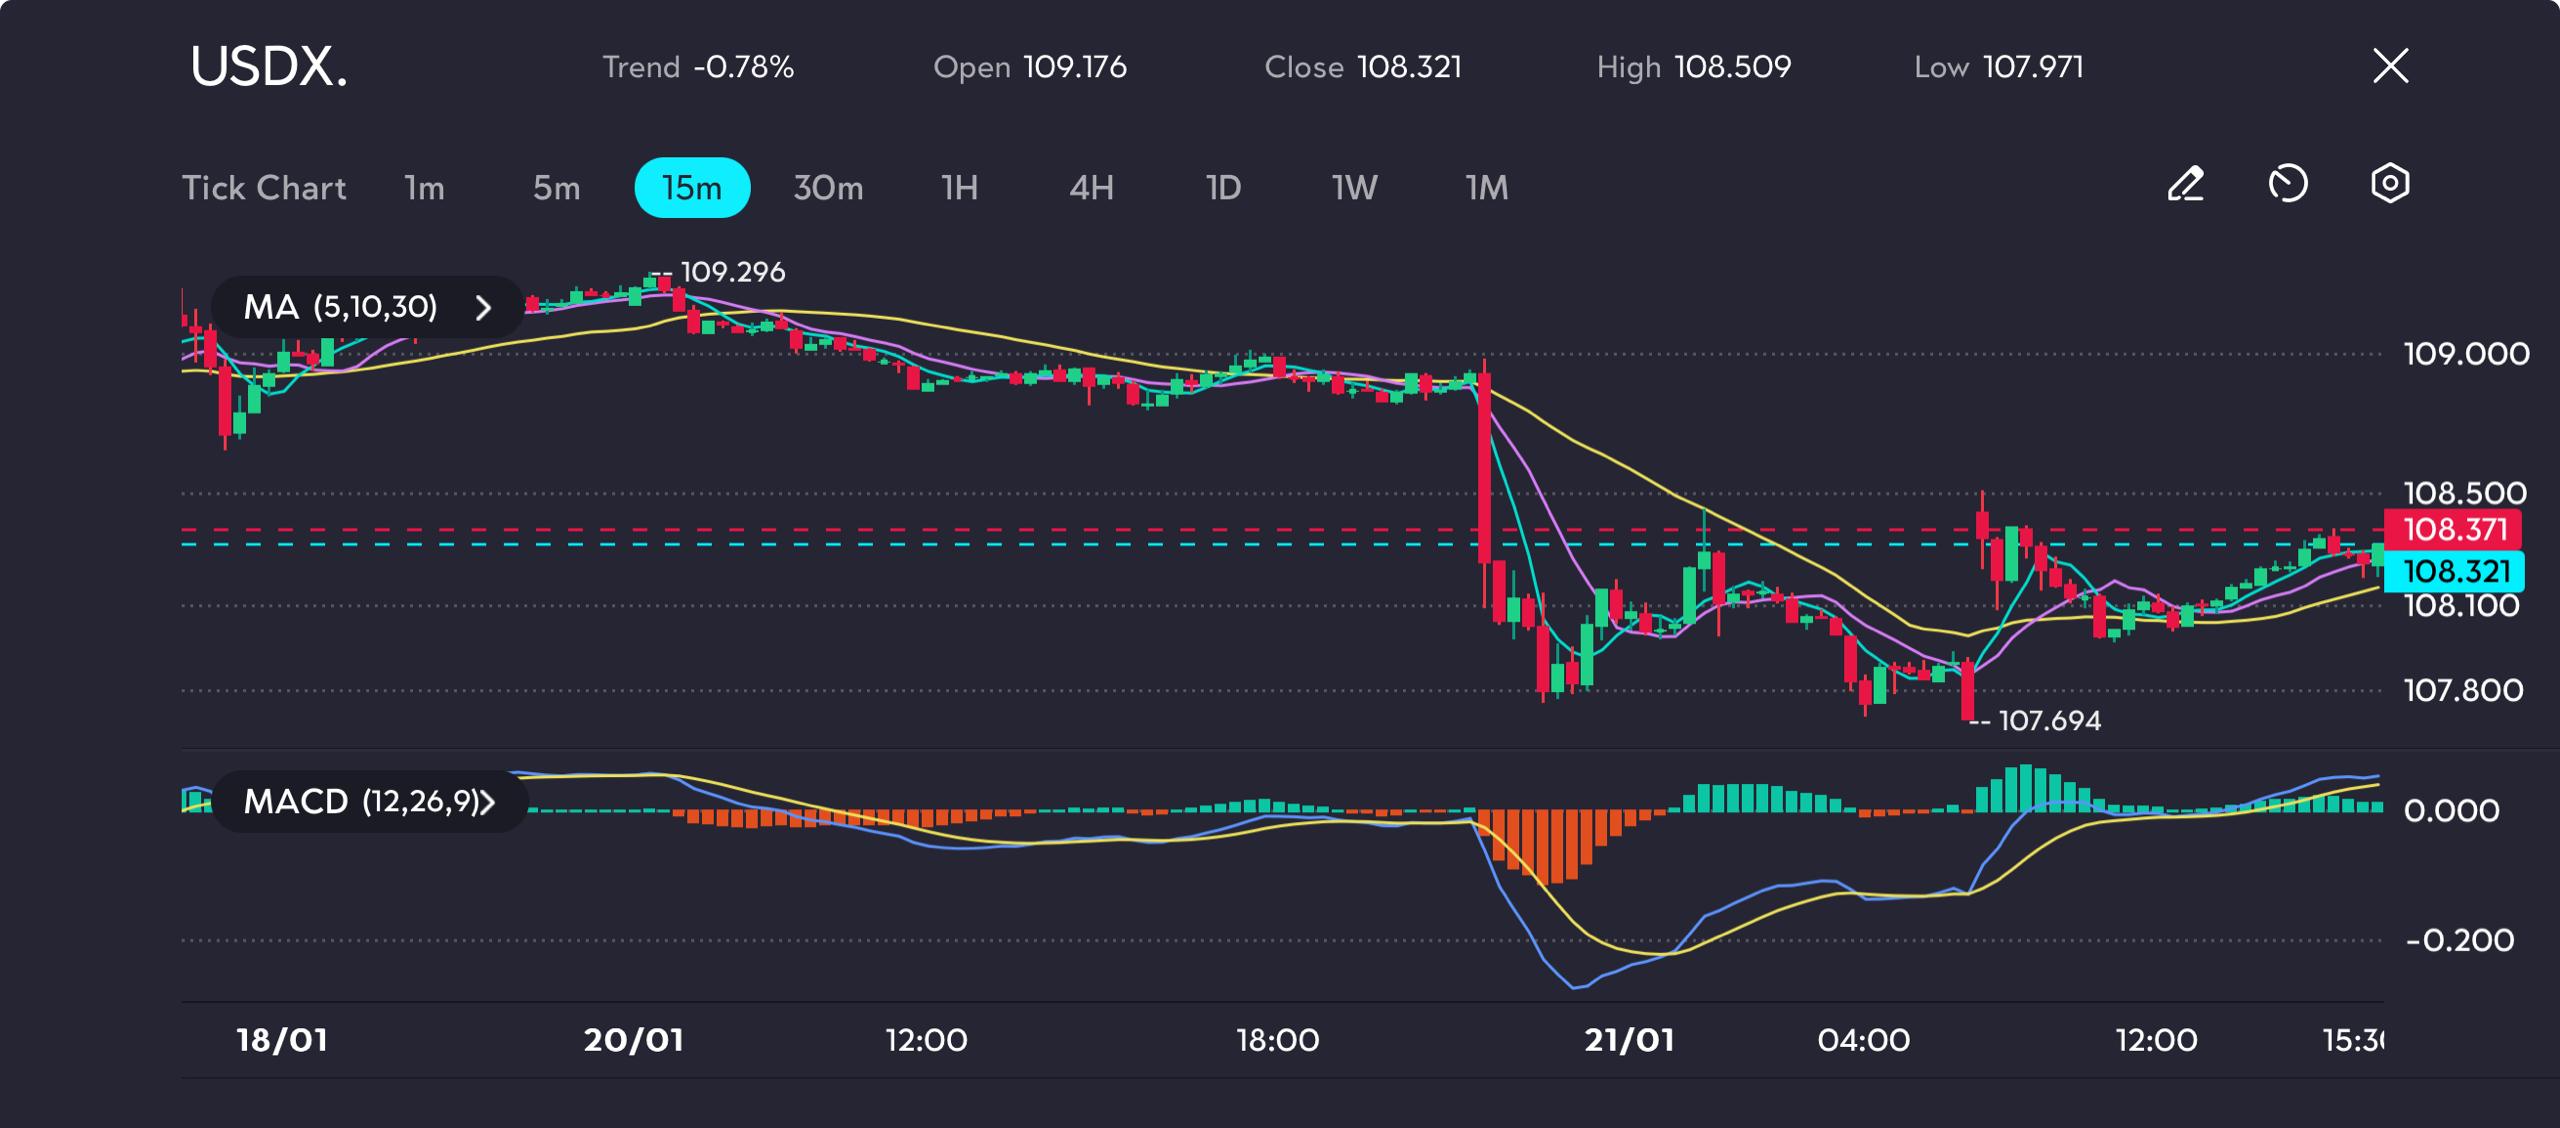The height and width of the screenshot is (1128, 2560).
Task: Select the 4H timeframe
Action: 1092,188
